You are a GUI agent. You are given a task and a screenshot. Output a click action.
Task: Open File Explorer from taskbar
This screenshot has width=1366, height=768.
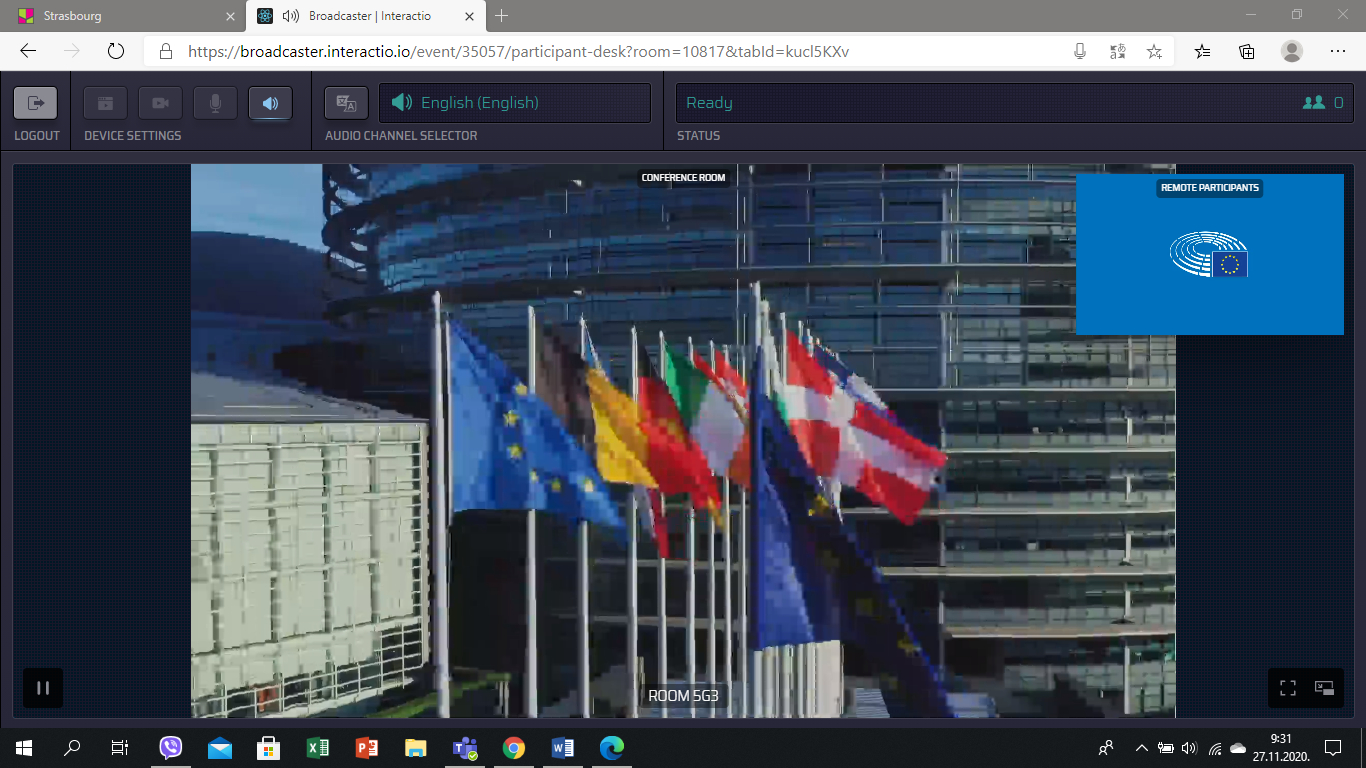(416, 747)
